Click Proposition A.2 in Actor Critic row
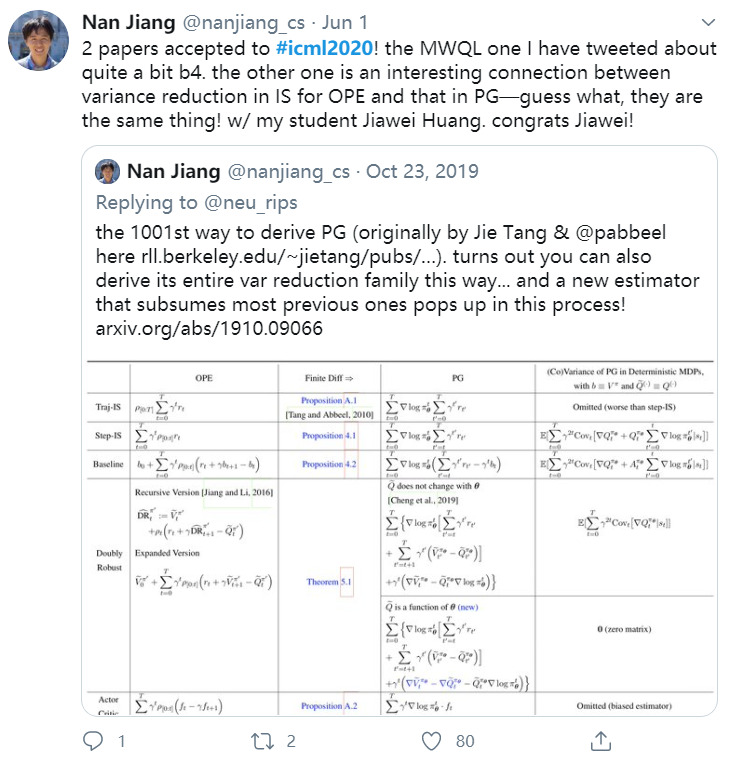The height and width of the screenshot is (764, 737). (x=322, y=706)
